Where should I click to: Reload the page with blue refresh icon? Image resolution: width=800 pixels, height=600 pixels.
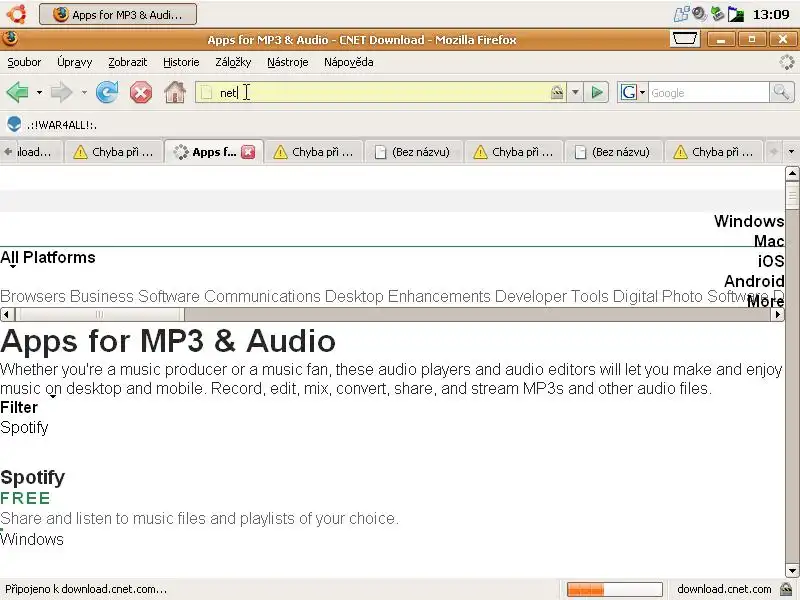tap(107, 92)
